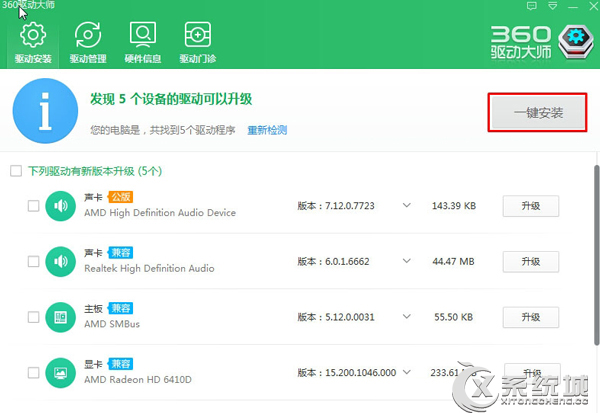Click the Realtek High Definition Audio speaker icon
Image resolution: width=600 pixels, height=413 pixels.
(60, 261)
